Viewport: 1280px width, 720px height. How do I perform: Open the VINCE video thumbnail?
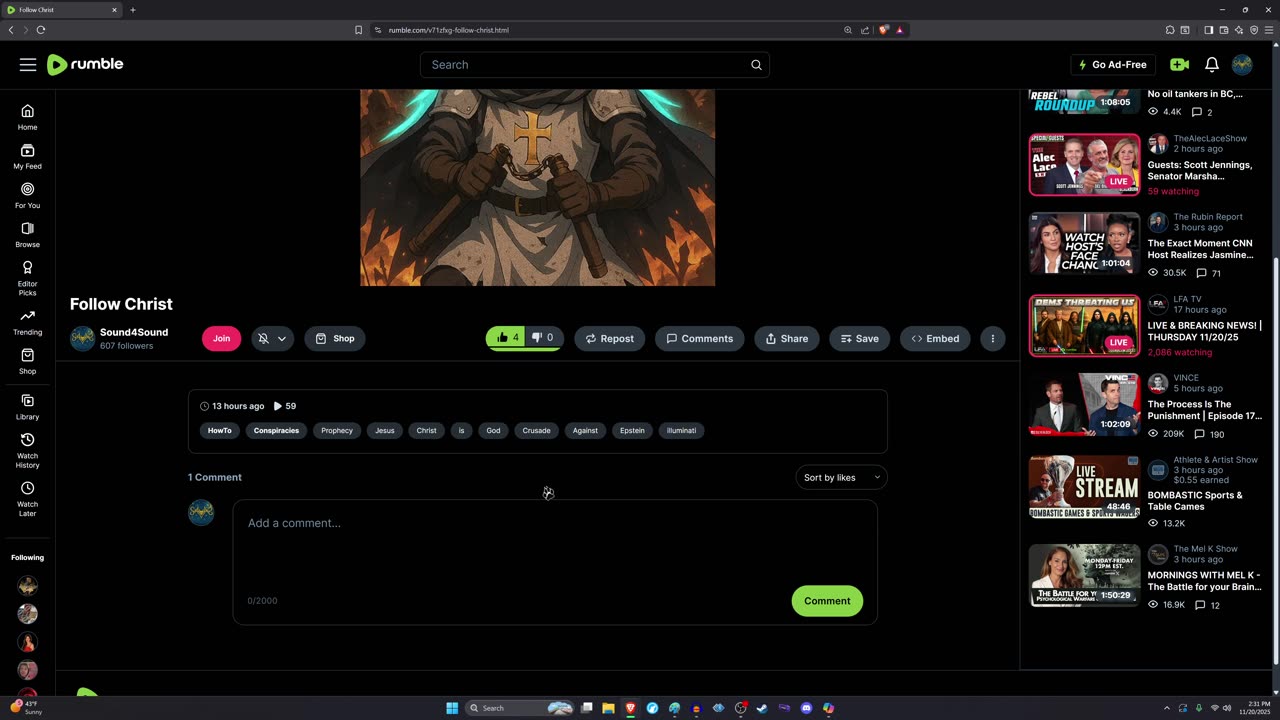1084,405
